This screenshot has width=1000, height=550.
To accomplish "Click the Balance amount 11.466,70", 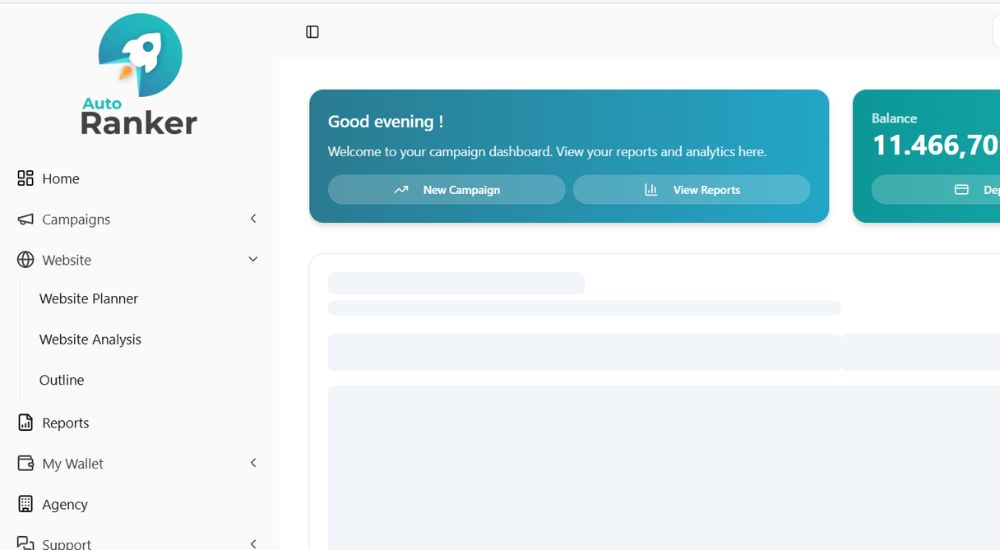I will tap(935, 146).
